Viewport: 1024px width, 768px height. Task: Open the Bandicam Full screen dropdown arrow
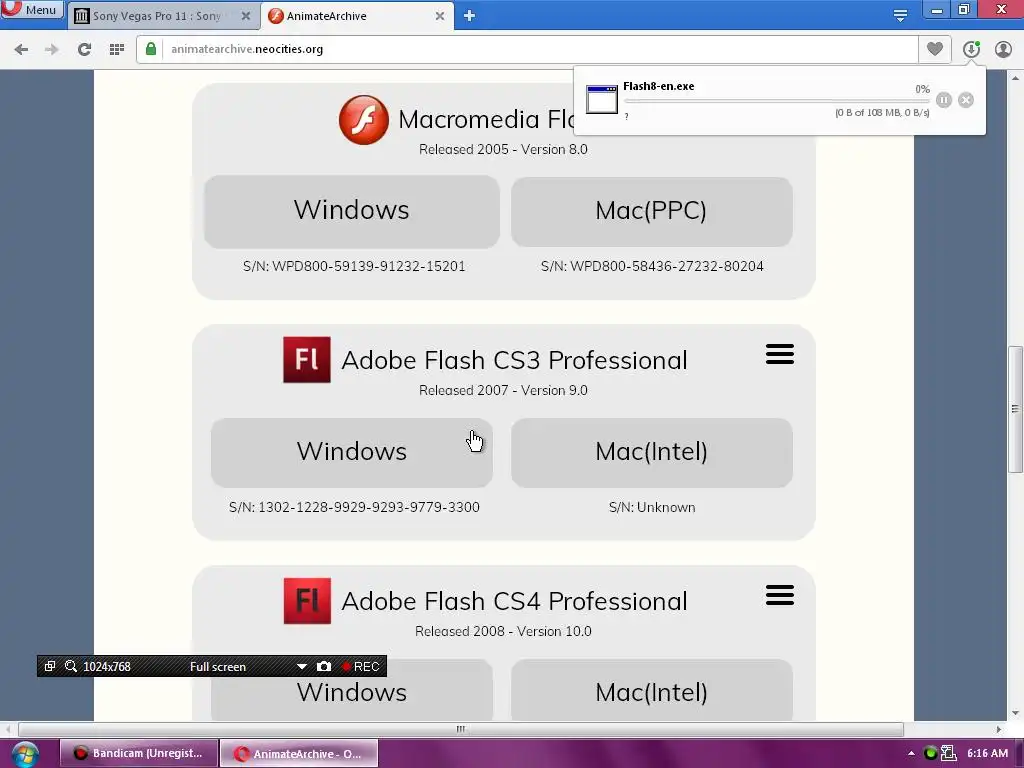click(302, 666)
